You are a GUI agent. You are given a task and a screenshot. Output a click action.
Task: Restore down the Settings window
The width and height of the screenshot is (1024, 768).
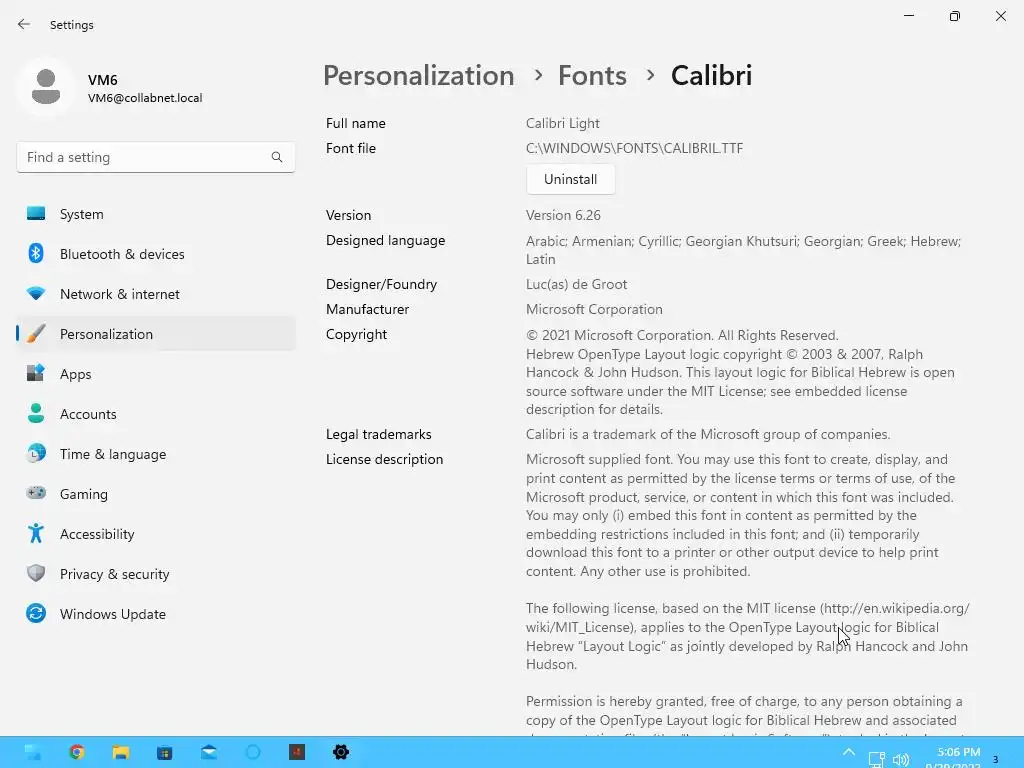point(955,16)
